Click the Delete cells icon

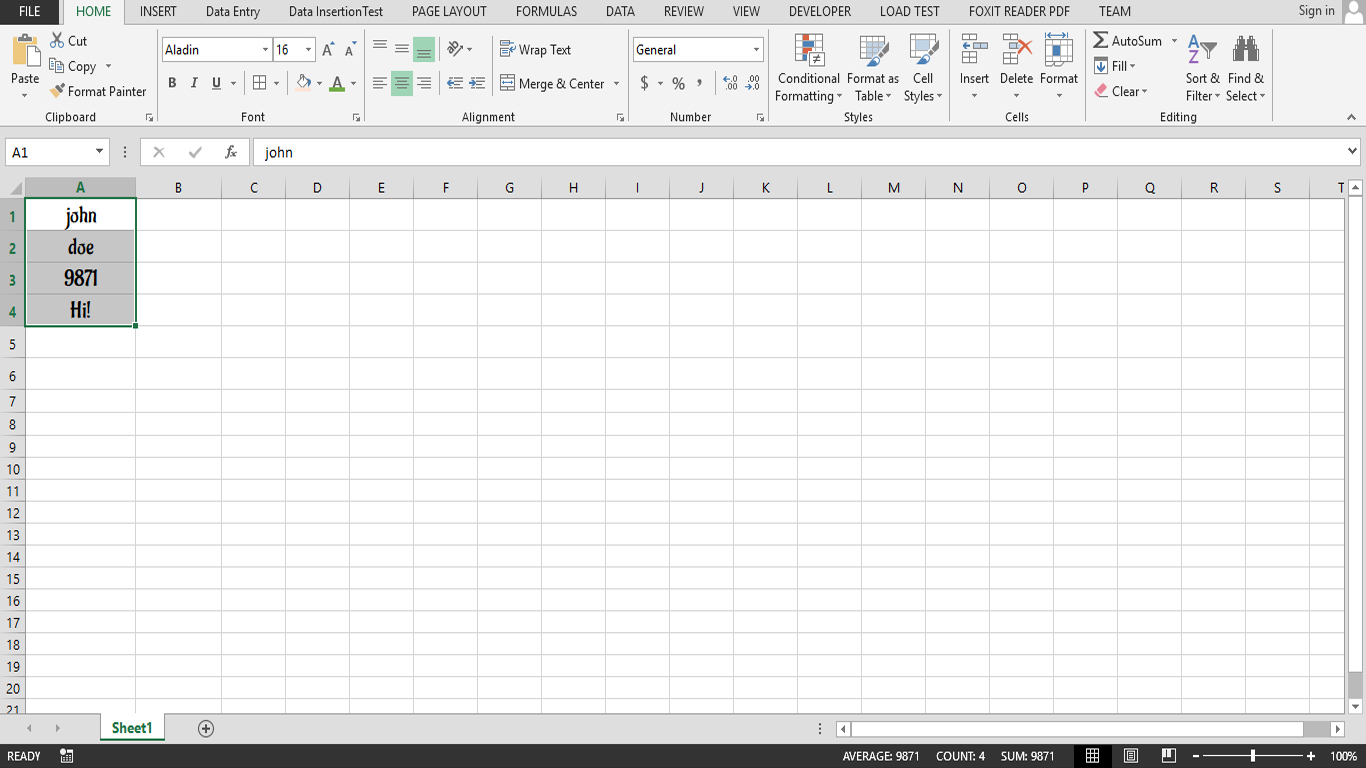1017,50
